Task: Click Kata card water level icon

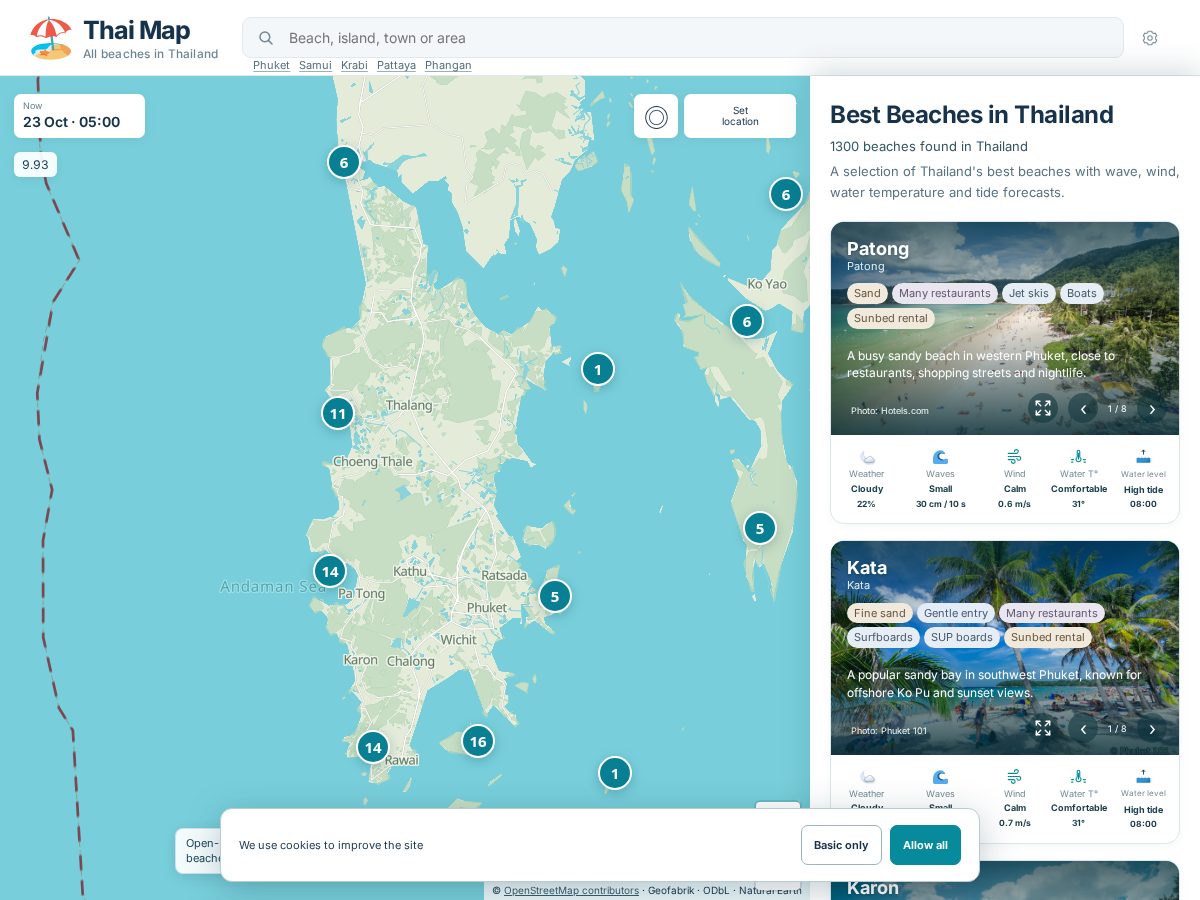Action: tap(1143, 777)
